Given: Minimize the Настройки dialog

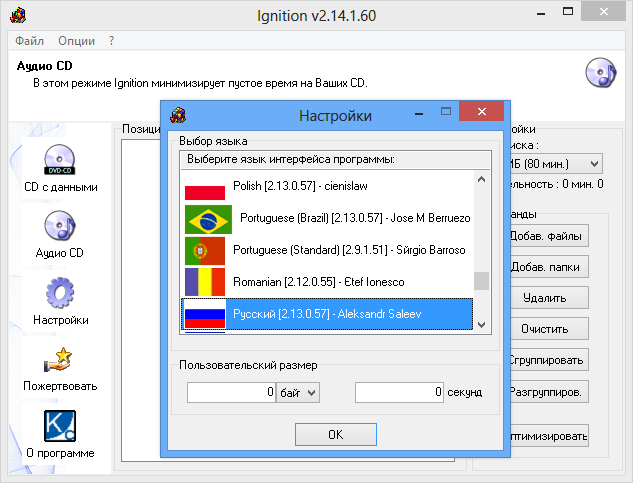Looking at the screenshot, I should tap(419, 114).
